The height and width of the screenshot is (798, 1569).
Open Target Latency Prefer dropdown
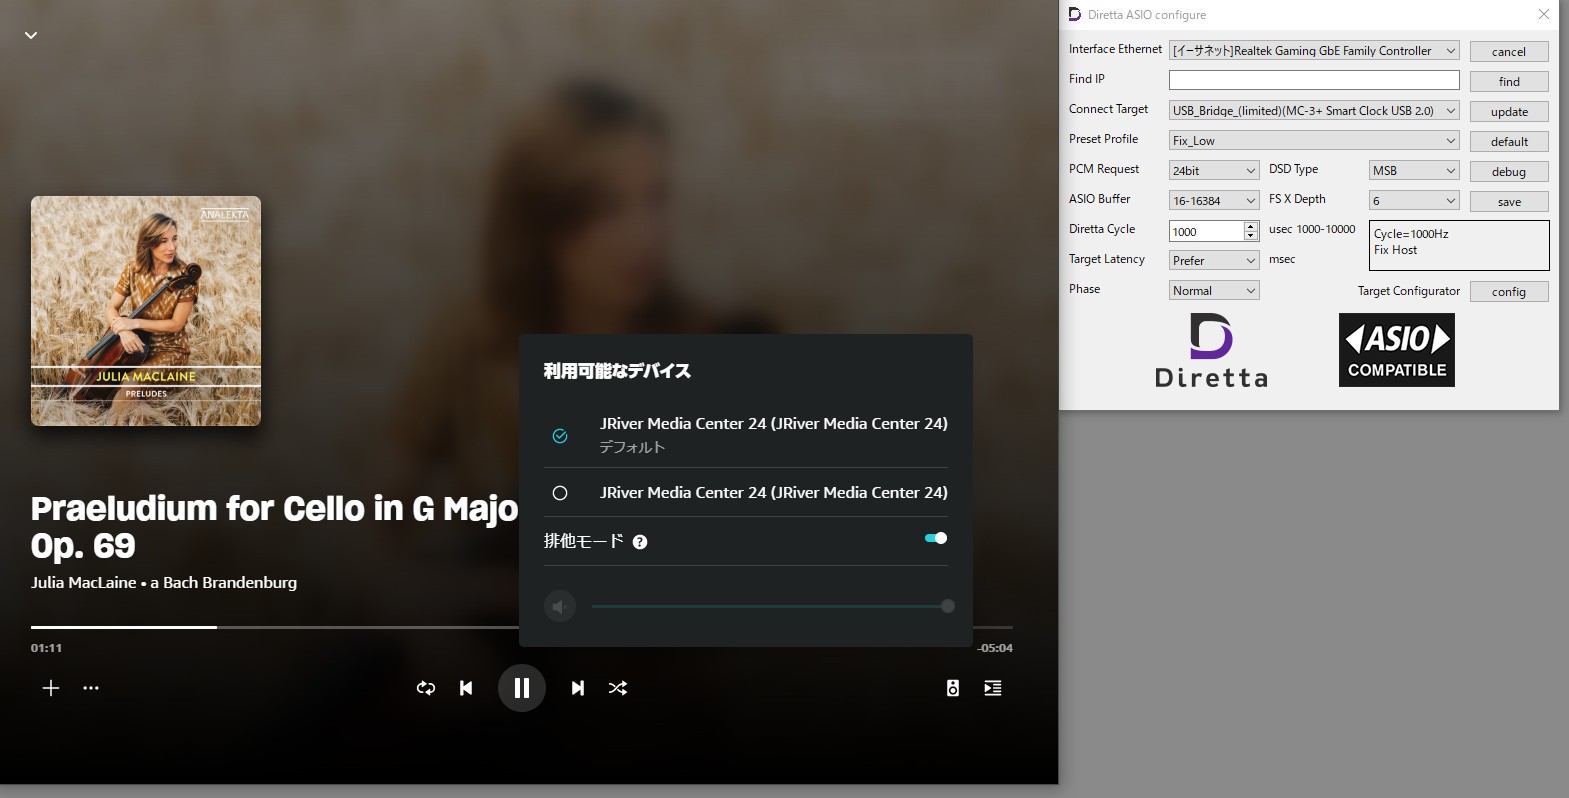[1214, 260]
